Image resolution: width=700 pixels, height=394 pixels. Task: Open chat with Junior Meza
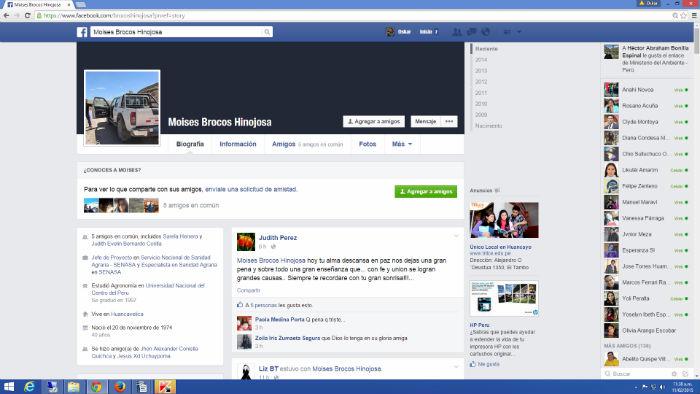(x=646, y=234)
